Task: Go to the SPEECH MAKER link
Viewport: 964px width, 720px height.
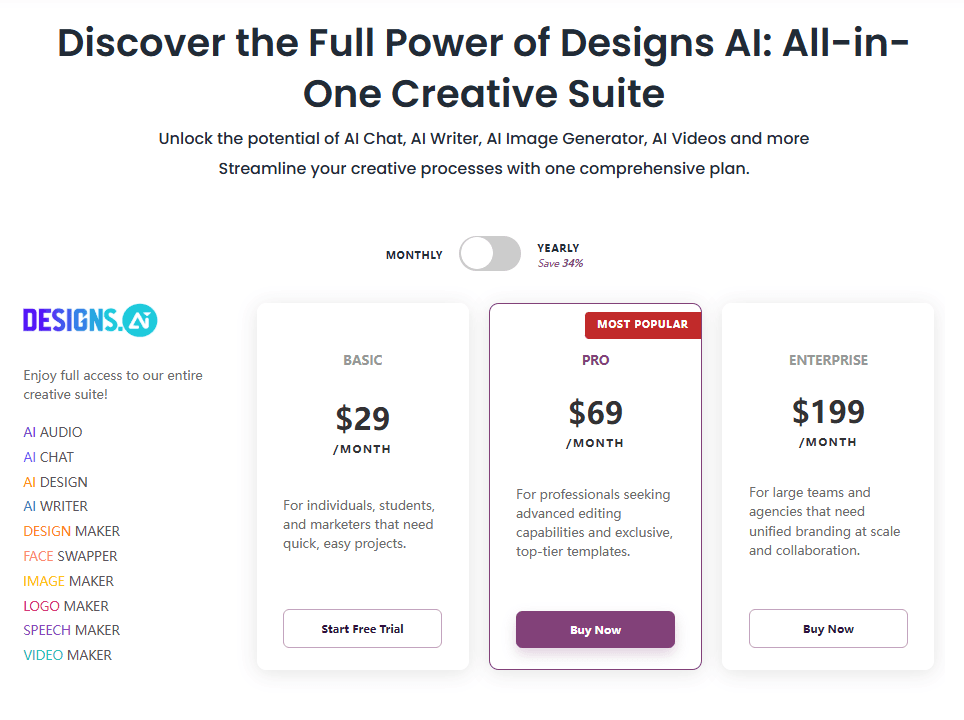Action: 72,630
